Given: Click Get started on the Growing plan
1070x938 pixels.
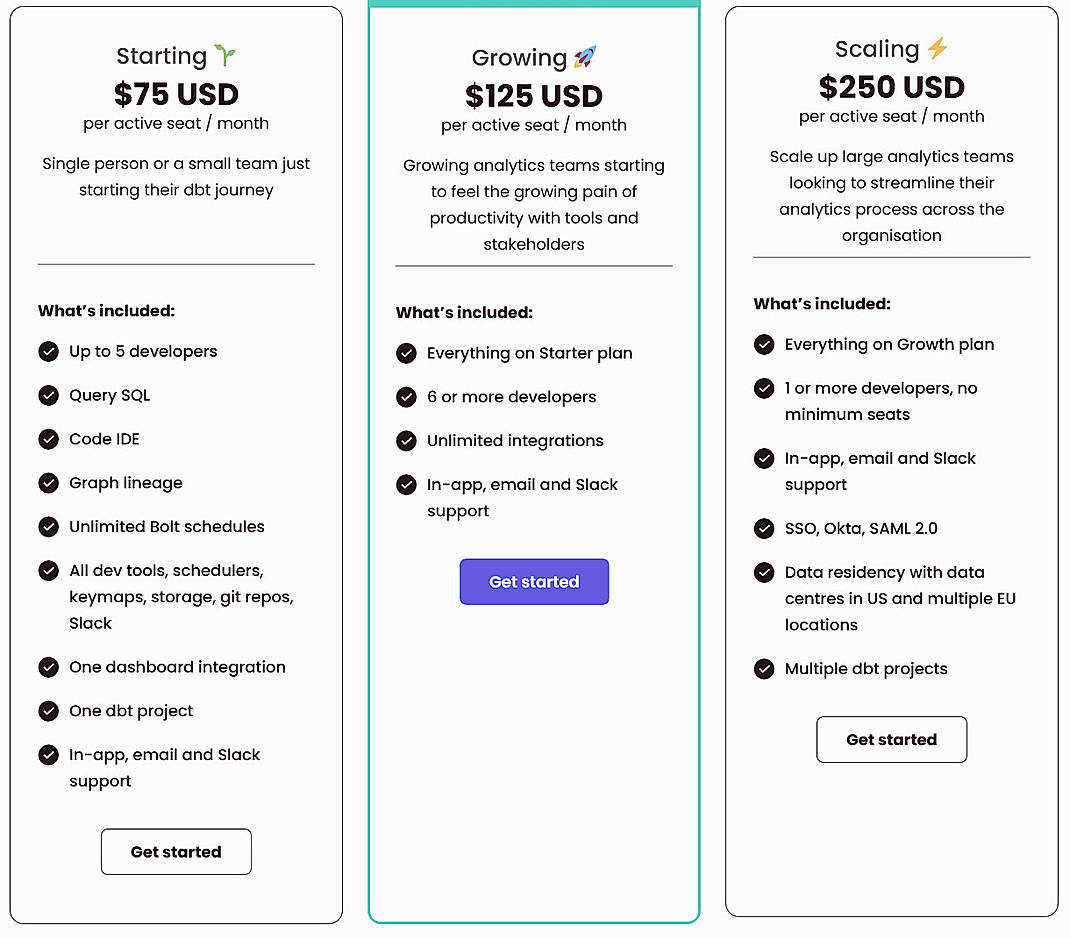Looking at the screenshot, I should click(x=534, y=581).
